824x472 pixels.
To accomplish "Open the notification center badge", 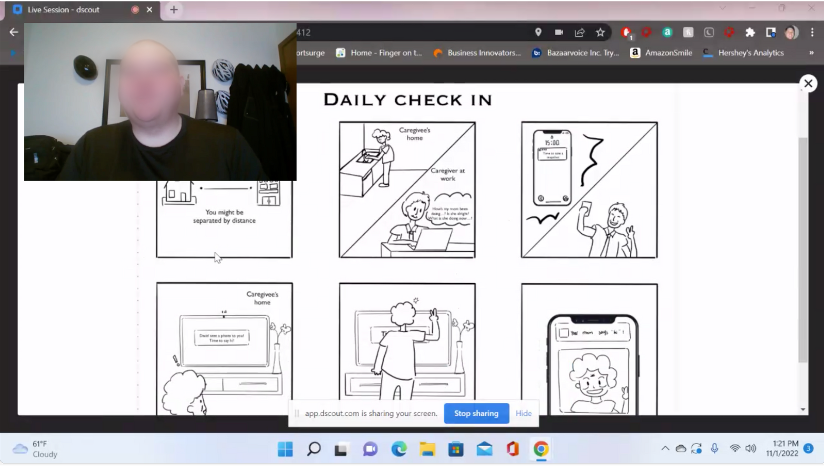I will tap(808, 448).
